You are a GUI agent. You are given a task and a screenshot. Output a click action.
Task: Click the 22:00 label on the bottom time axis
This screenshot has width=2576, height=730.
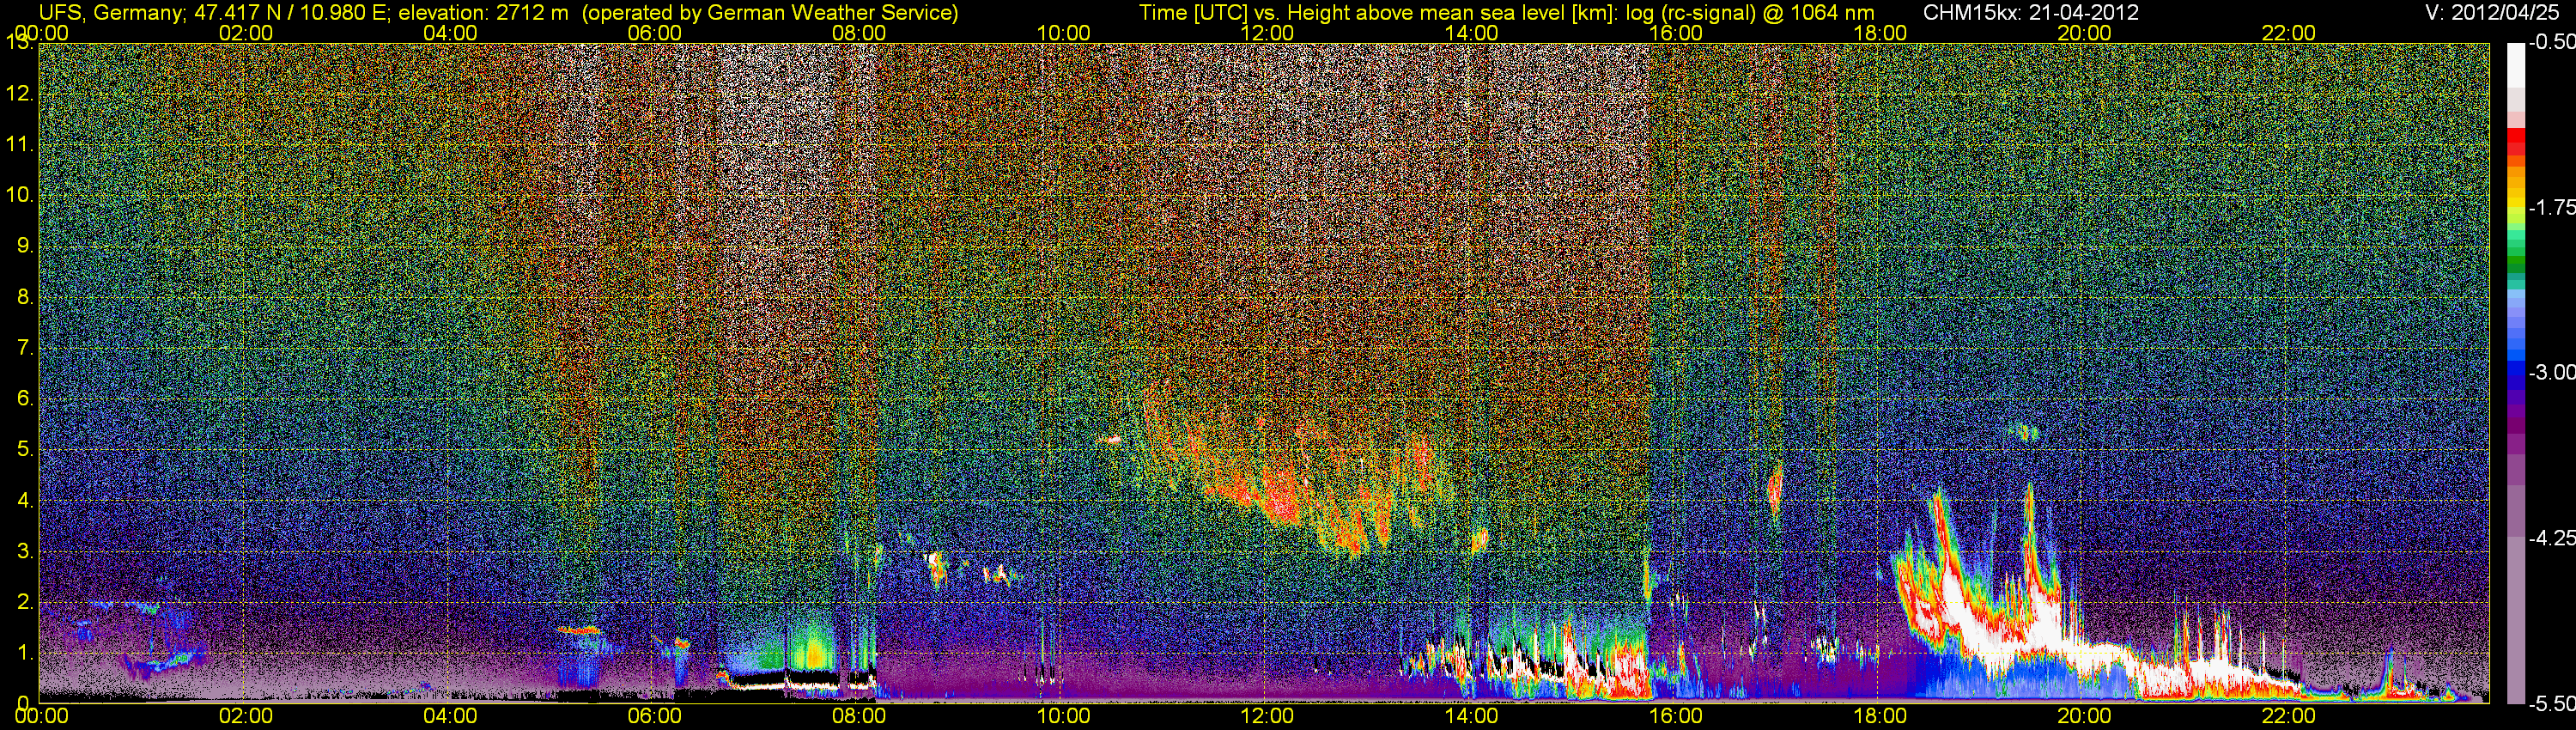click(x=2289, y=716)
